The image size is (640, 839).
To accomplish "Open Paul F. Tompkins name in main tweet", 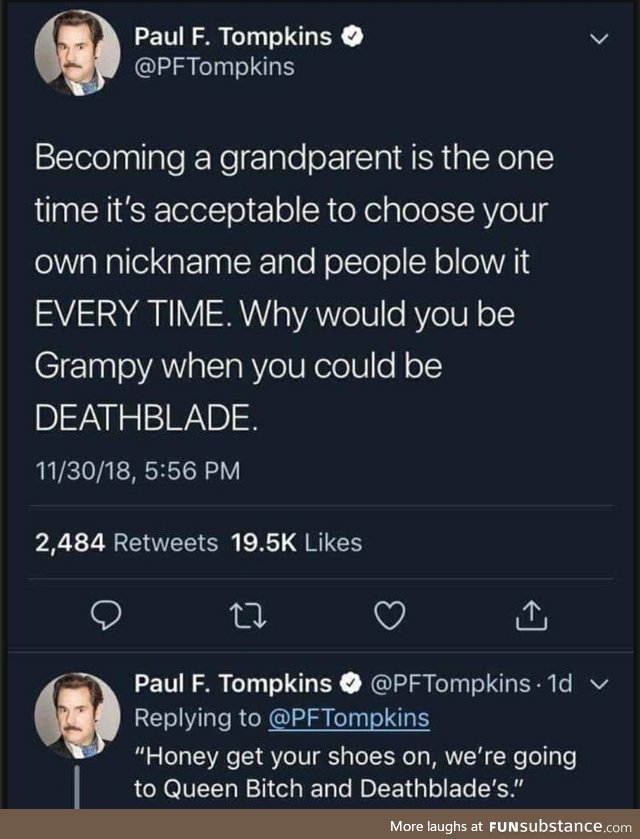I will point(233,37).
